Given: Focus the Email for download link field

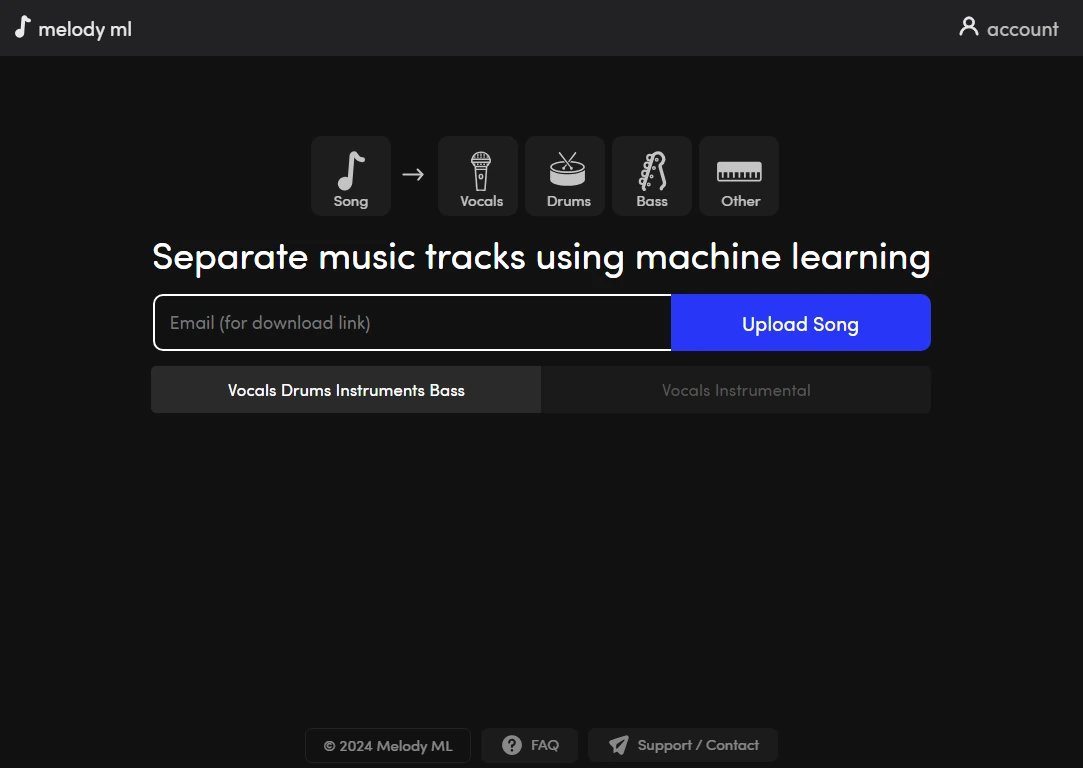Looking at the screenshot, I should coord(412,323).
